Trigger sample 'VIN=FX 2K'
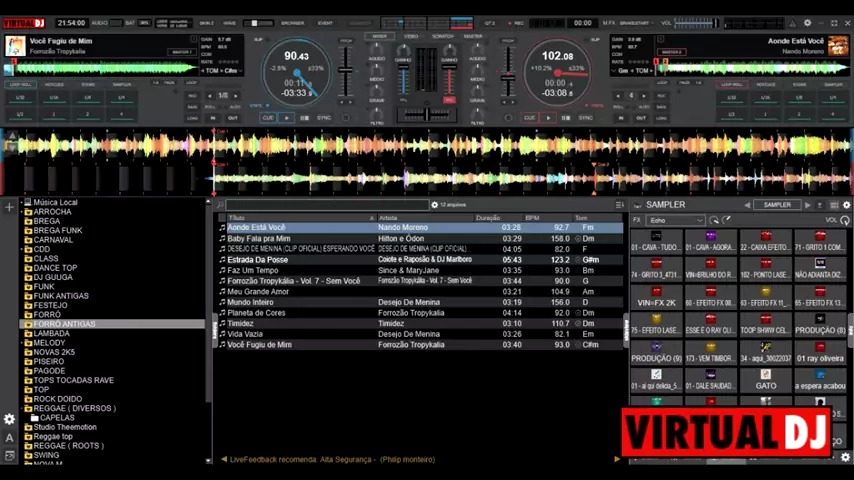Viewport: 854px width, 480px height. (656, 297)
